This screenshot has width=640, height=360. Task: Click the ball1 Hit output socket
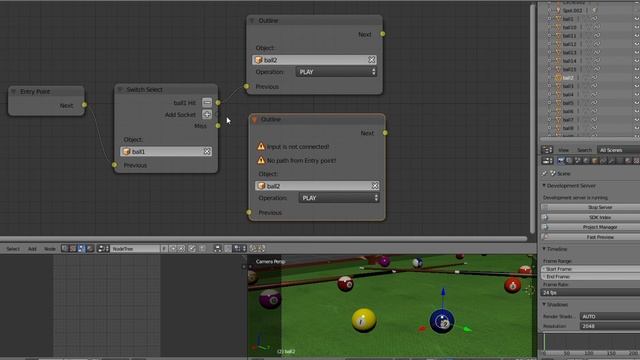click(218, 102)
